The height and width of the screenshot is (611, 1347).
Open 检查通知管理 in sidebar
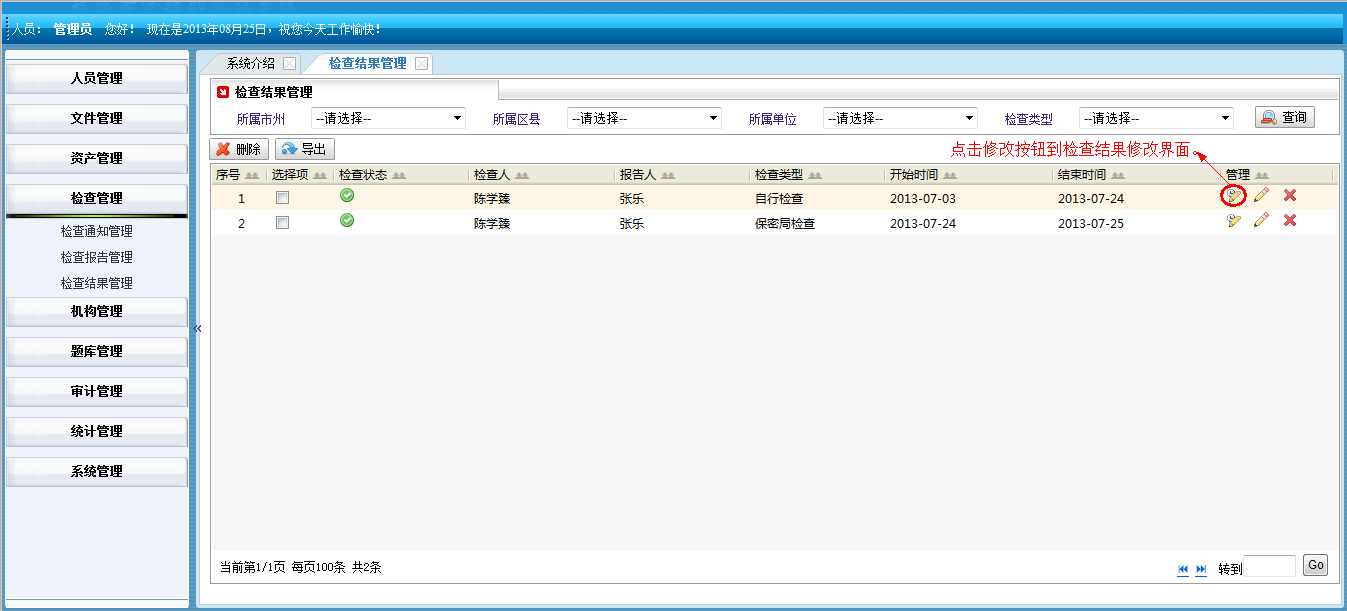pyautogui.click(x=96, y=231)
